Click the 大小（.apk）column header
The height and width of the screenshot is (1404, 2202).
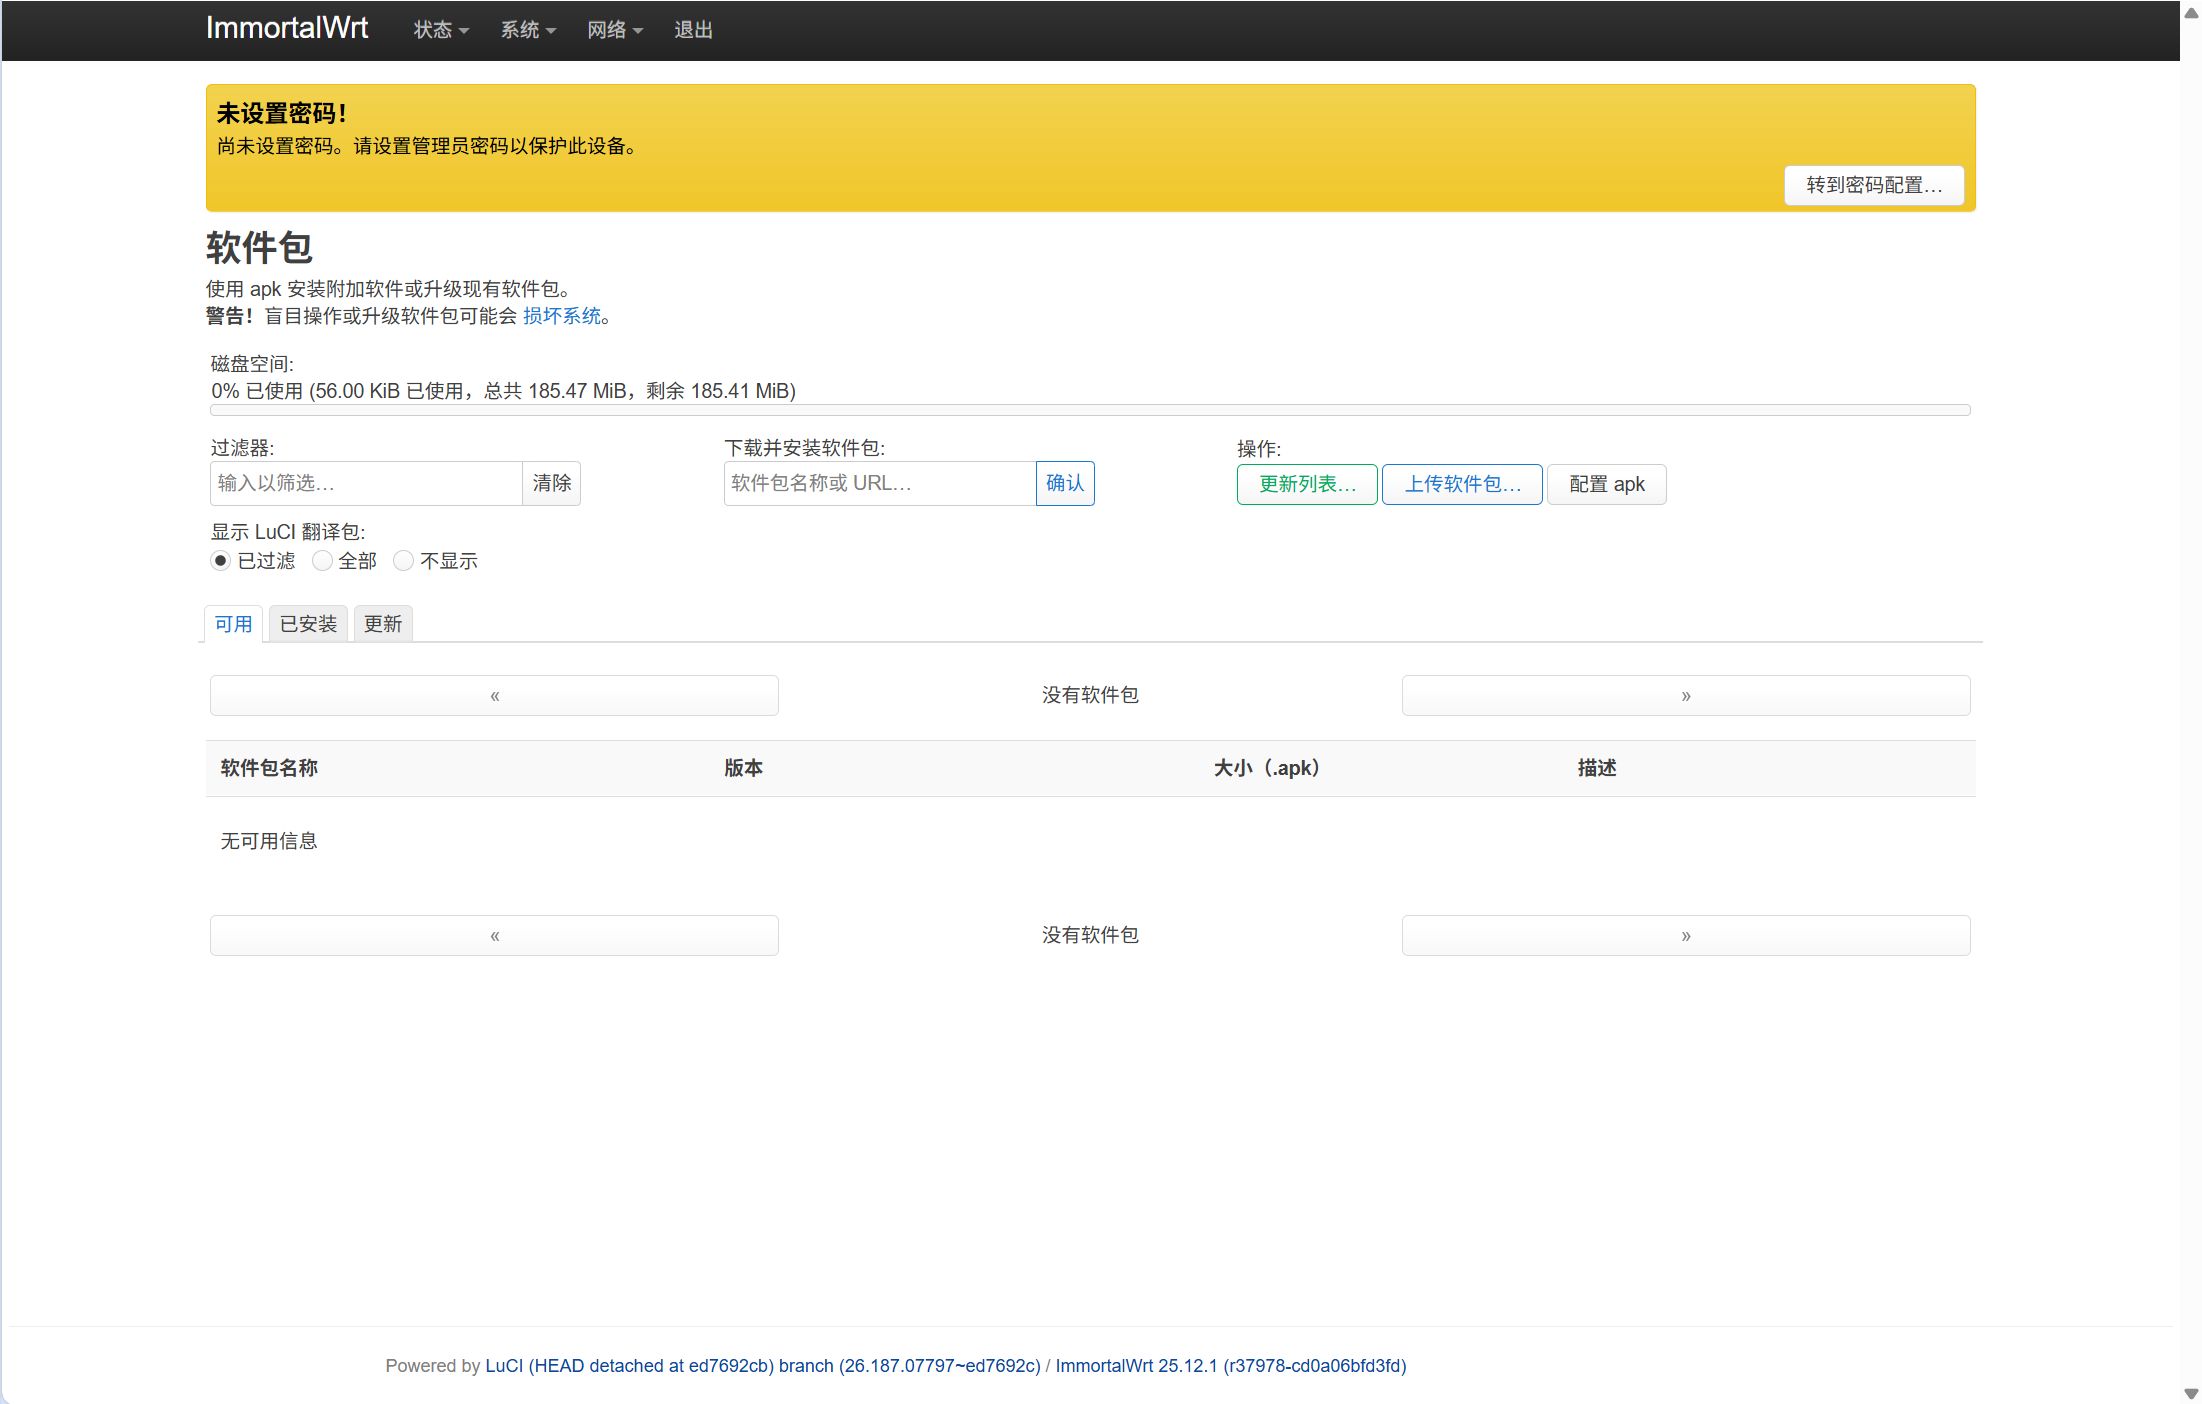[1267, 768]
